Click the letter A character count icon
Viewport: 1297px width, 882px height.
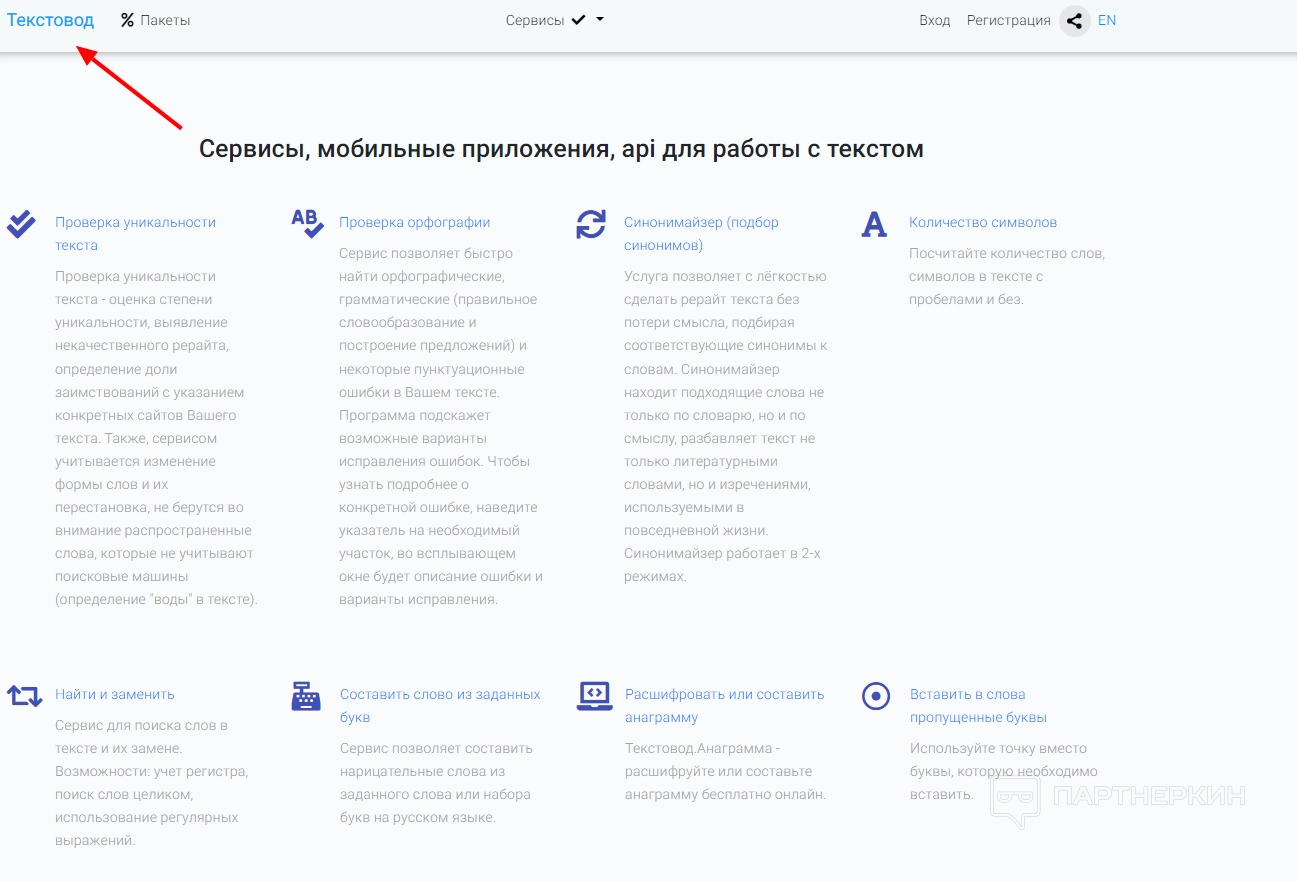tap(874, 224)
